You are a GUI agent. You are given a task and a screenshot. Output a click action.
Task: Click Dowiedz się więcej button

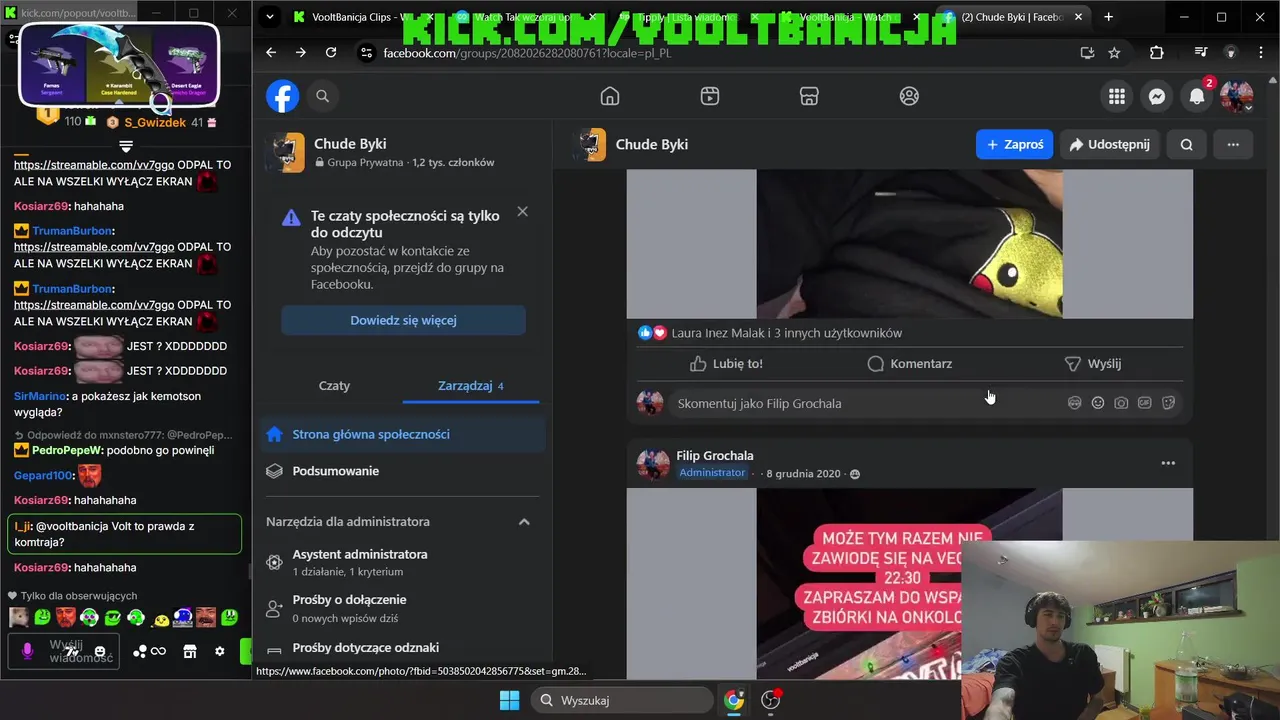click(x=403, y=321)
